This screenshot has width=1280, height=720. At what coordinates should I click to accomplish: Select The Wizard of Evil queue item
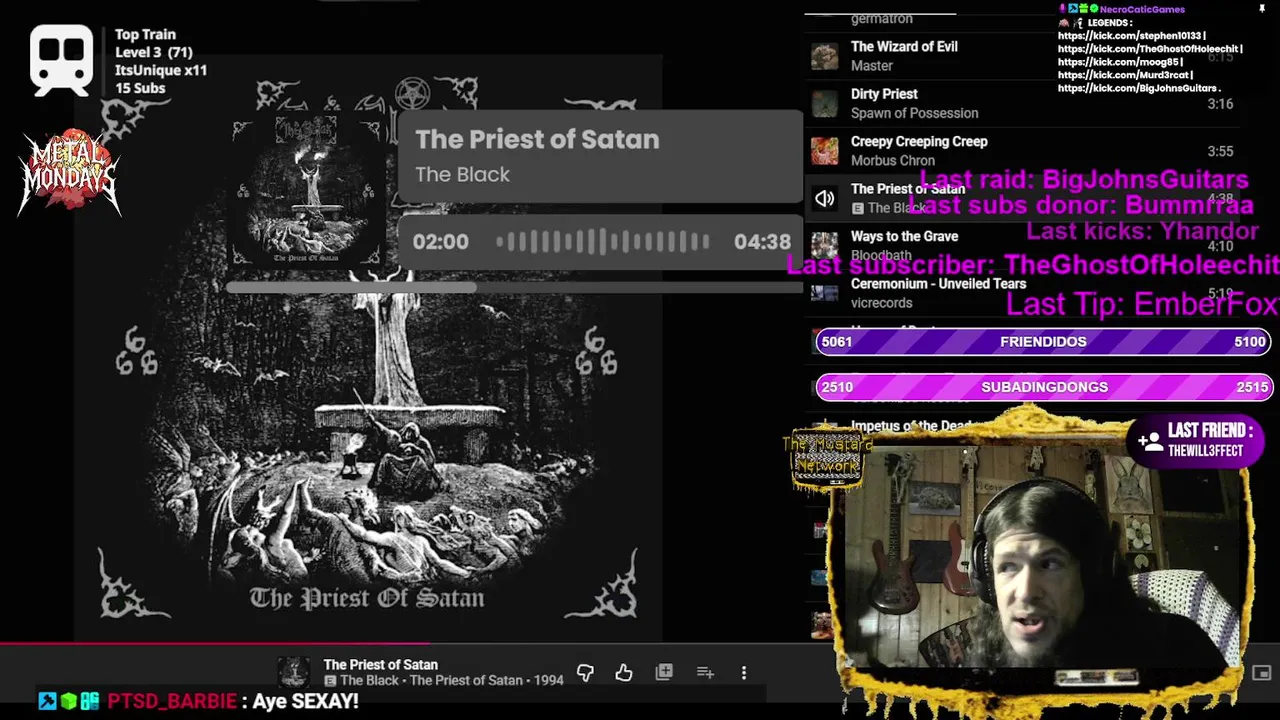pyautogui.click(x=1022, y=56)
